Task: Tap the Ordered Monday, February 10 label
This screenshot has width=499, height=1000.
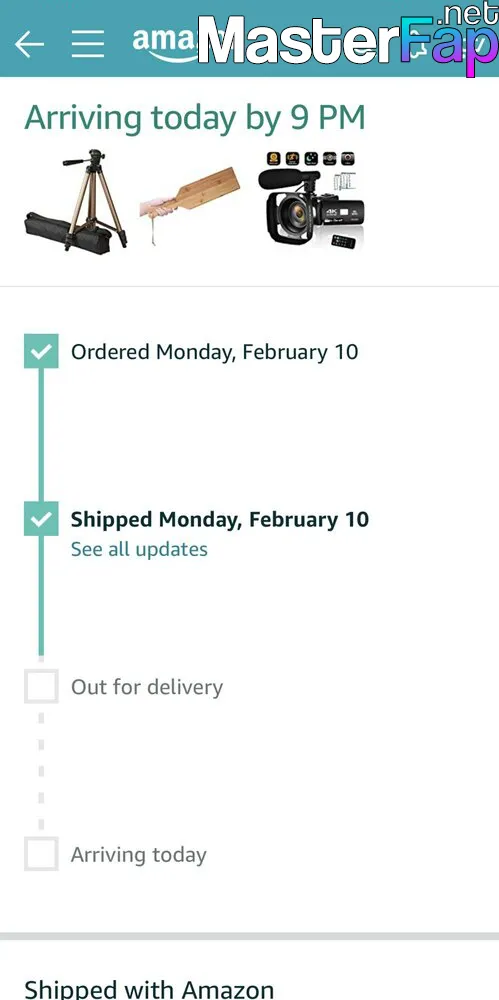Action: (214, 352)
